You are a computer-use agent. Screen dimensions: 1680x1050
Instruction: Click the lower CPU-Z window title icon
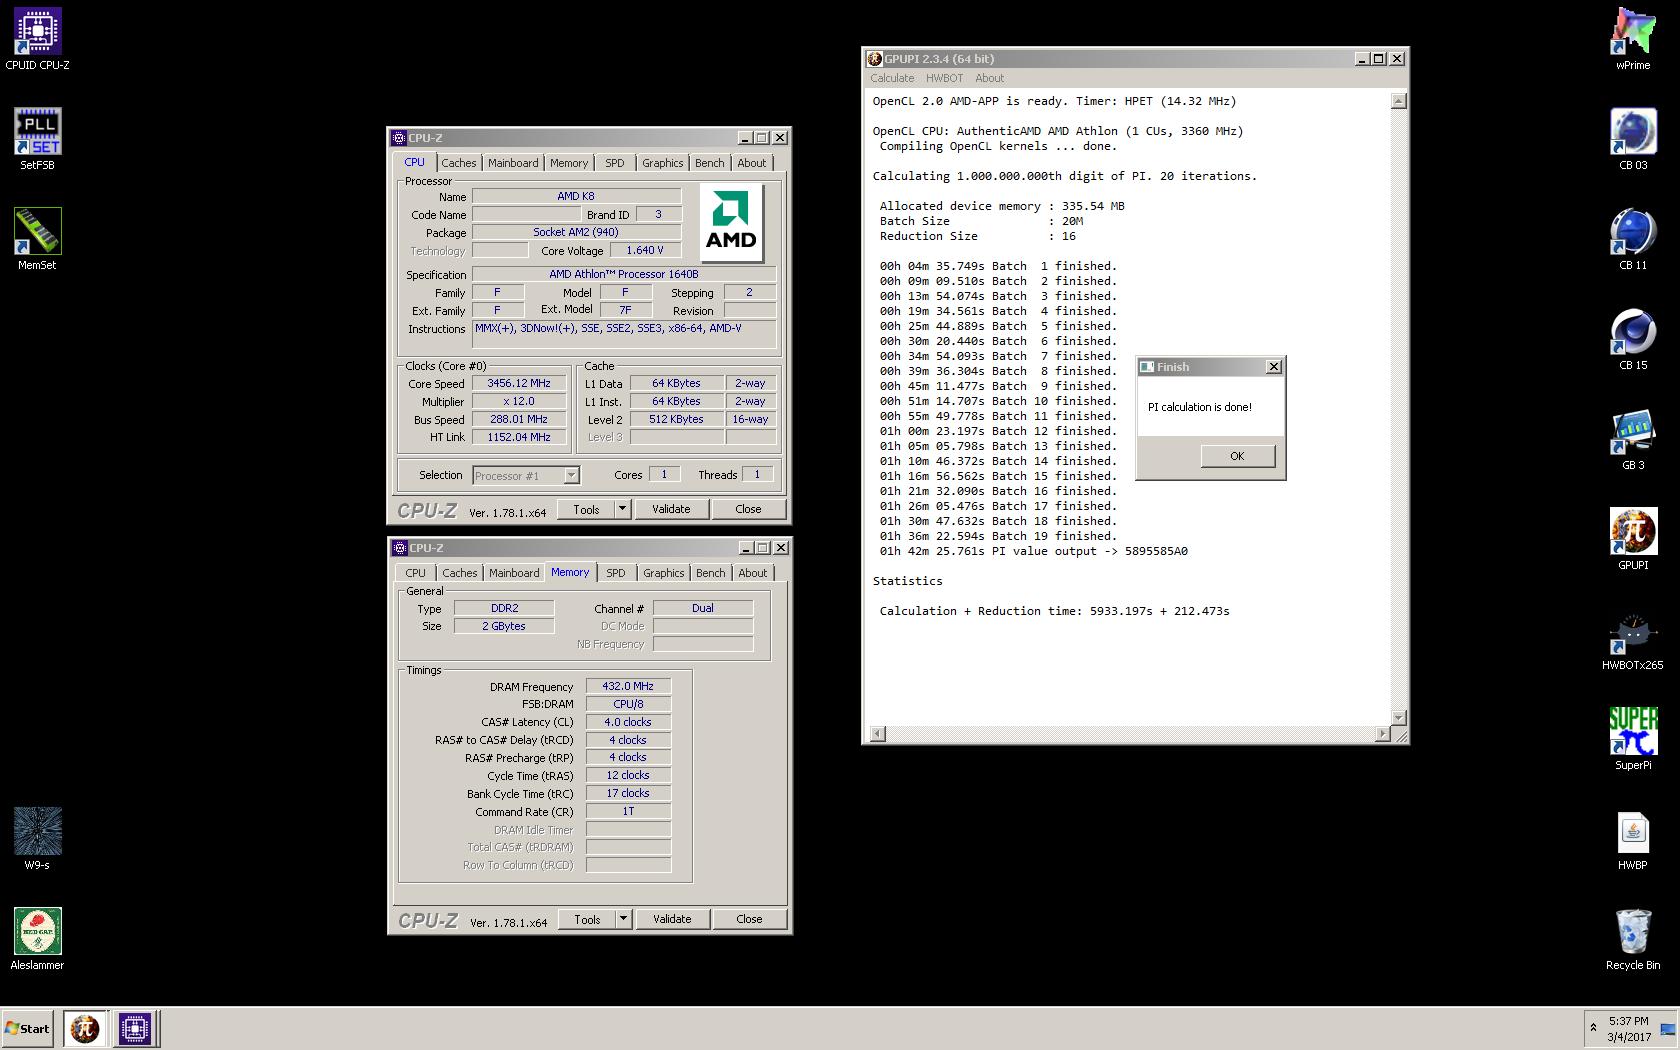click(399, 548)
